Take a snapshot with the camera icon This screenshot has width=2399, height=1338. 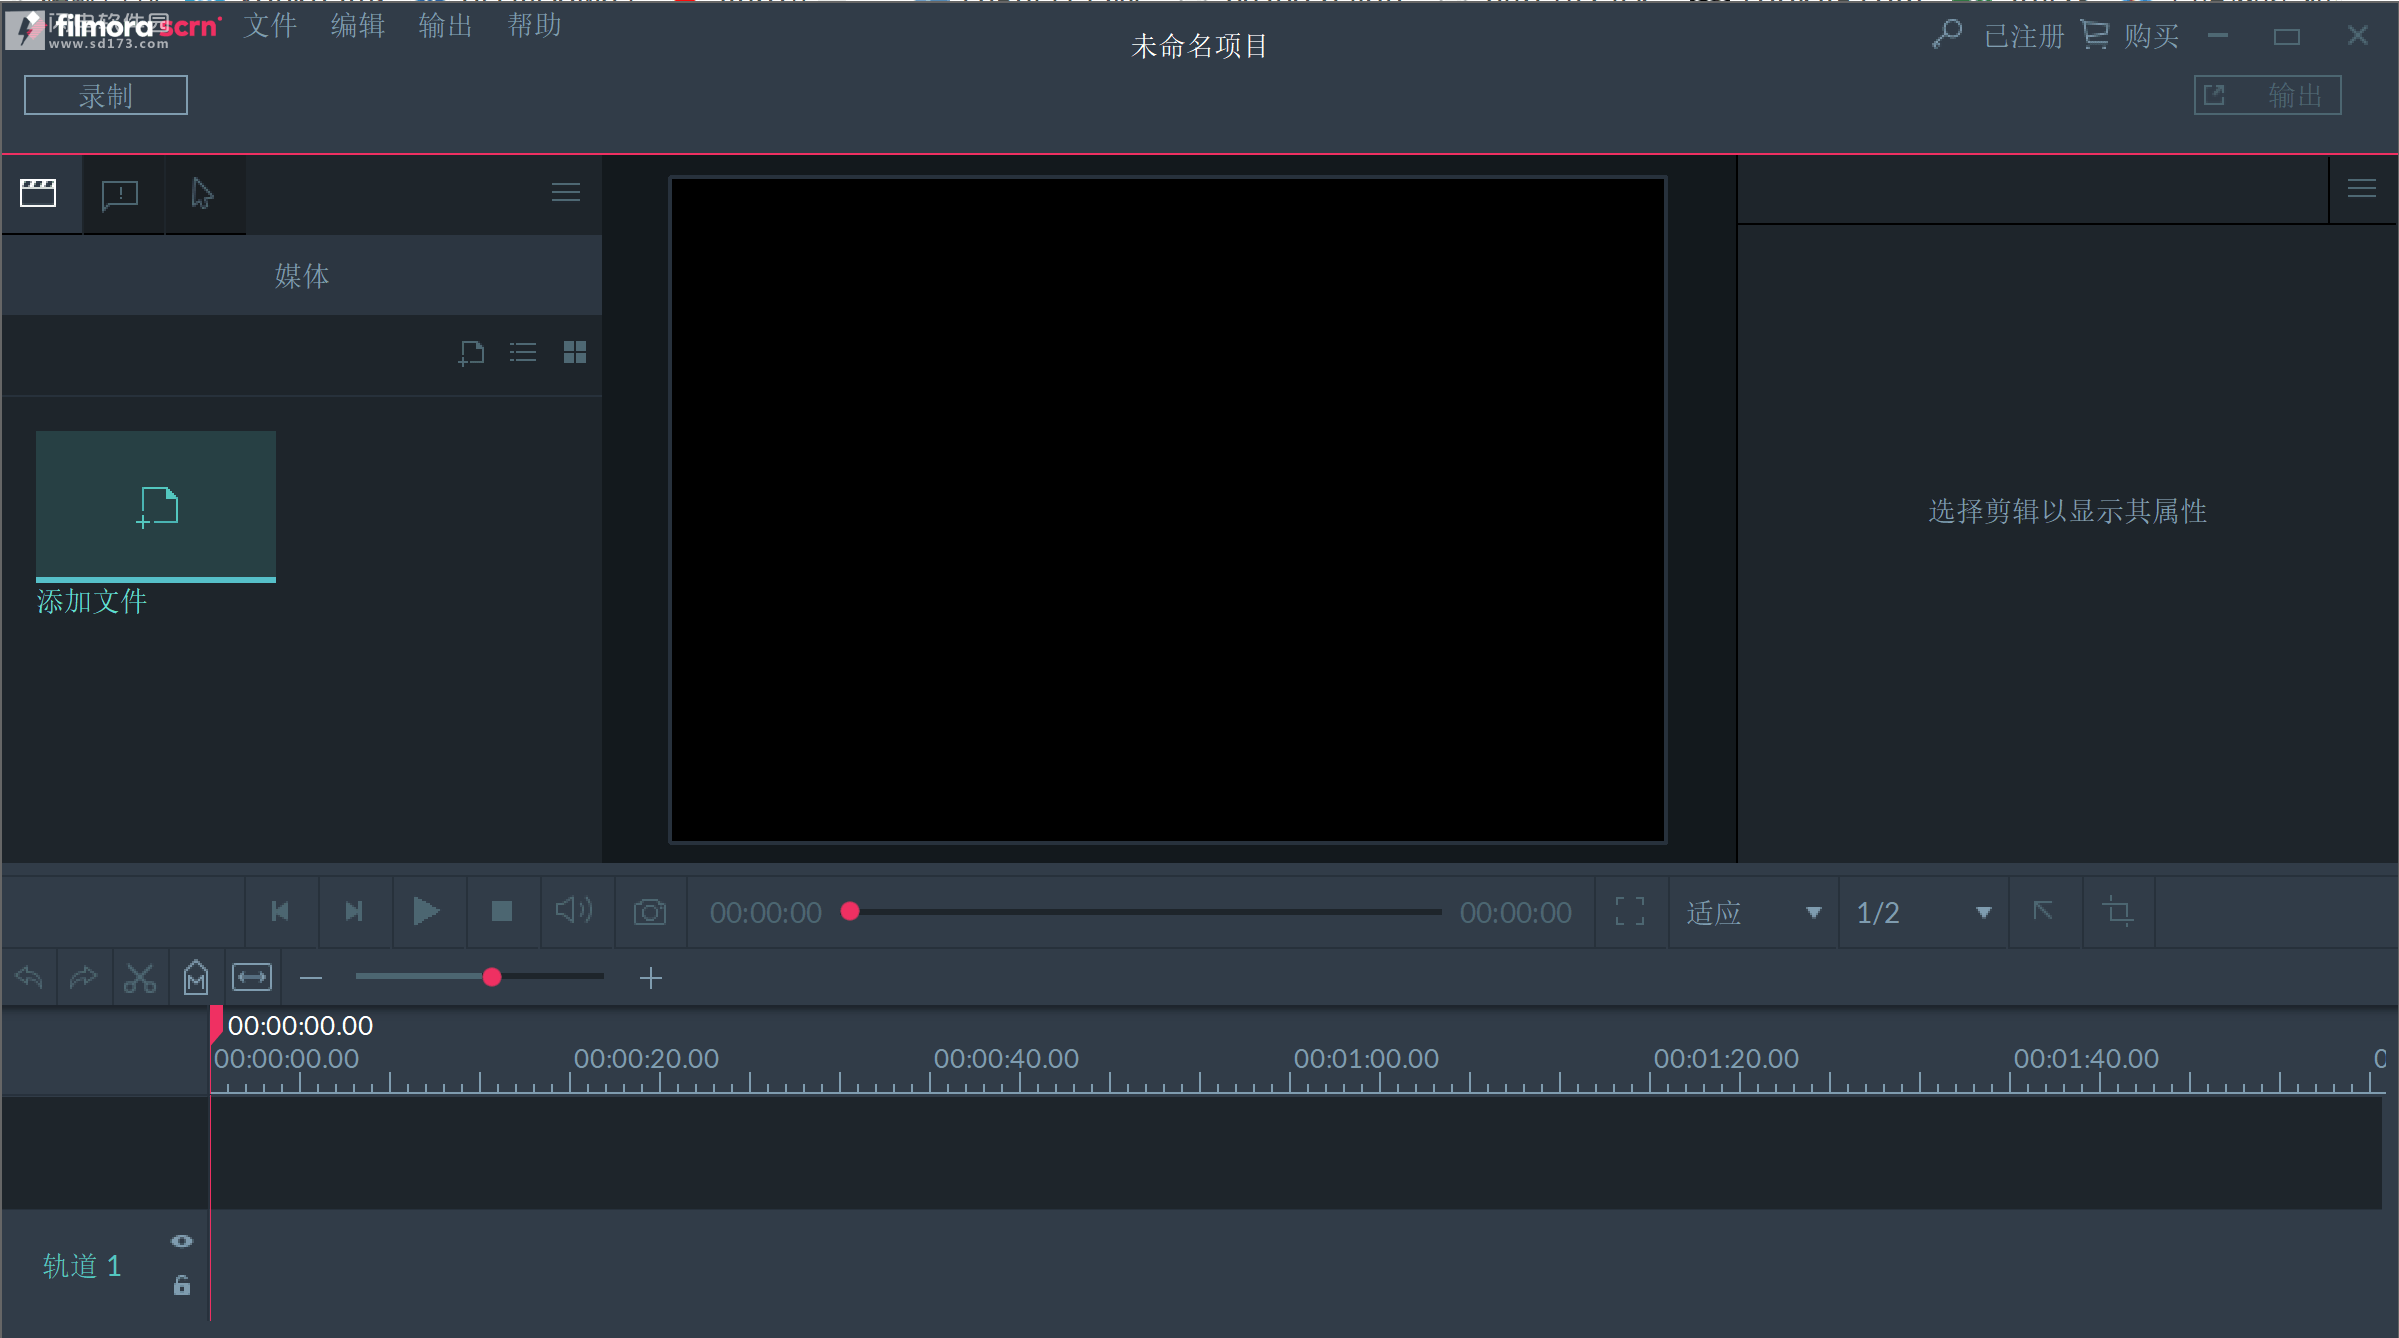click(650, 912)
